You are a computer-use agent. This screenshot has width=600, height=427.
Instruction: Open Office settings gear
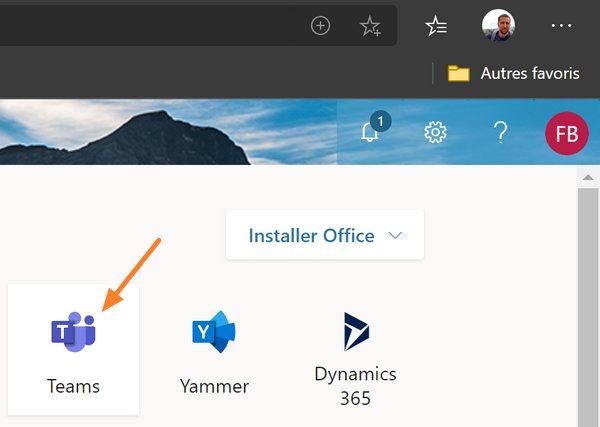pyautogui.click(x=435, y=132)
